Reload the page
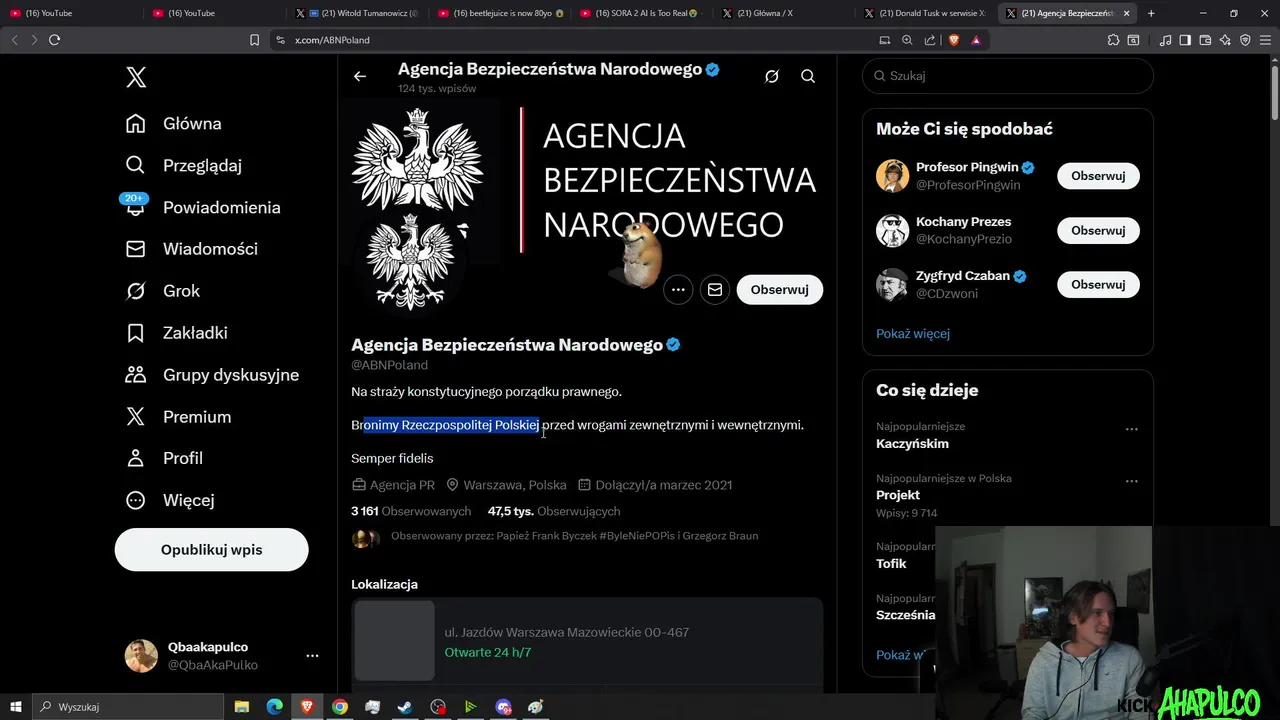1280x720 pixels. pyautogui.click(x=54, y=40)
